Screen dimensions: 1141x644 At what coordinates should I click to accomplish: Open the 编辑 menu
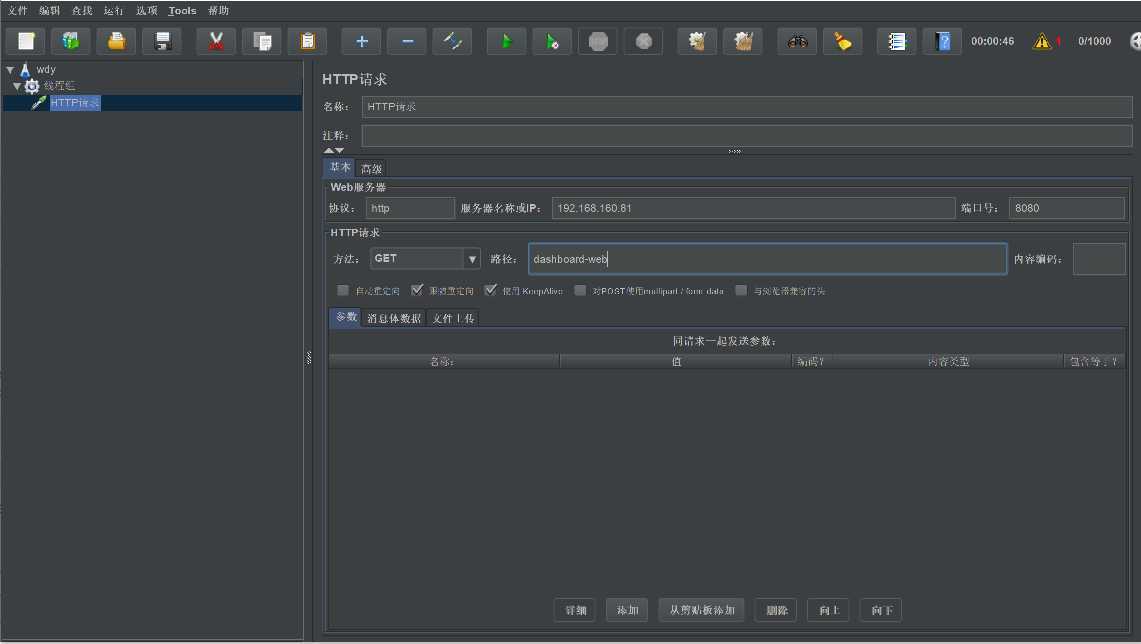tap(49, 11)
